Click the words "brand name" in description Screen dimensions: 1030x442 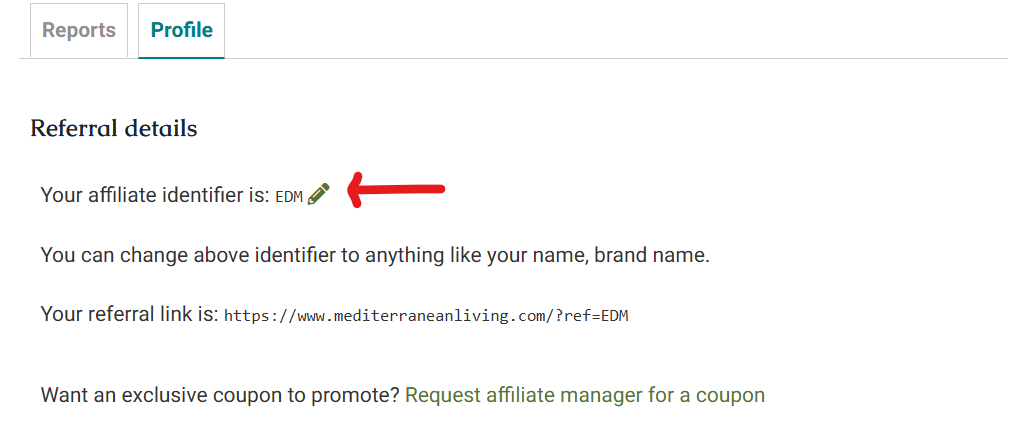pyautogui.click(x=650, y=255)
